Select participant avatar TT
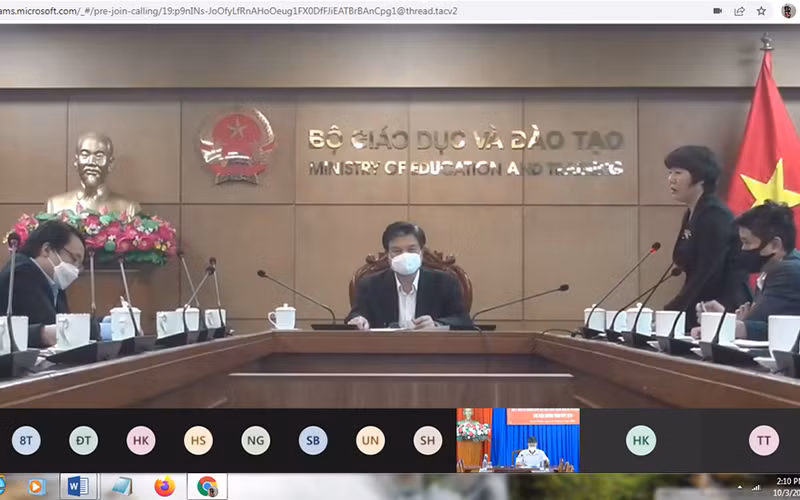 pyautogui.click(x=764, y=440)
